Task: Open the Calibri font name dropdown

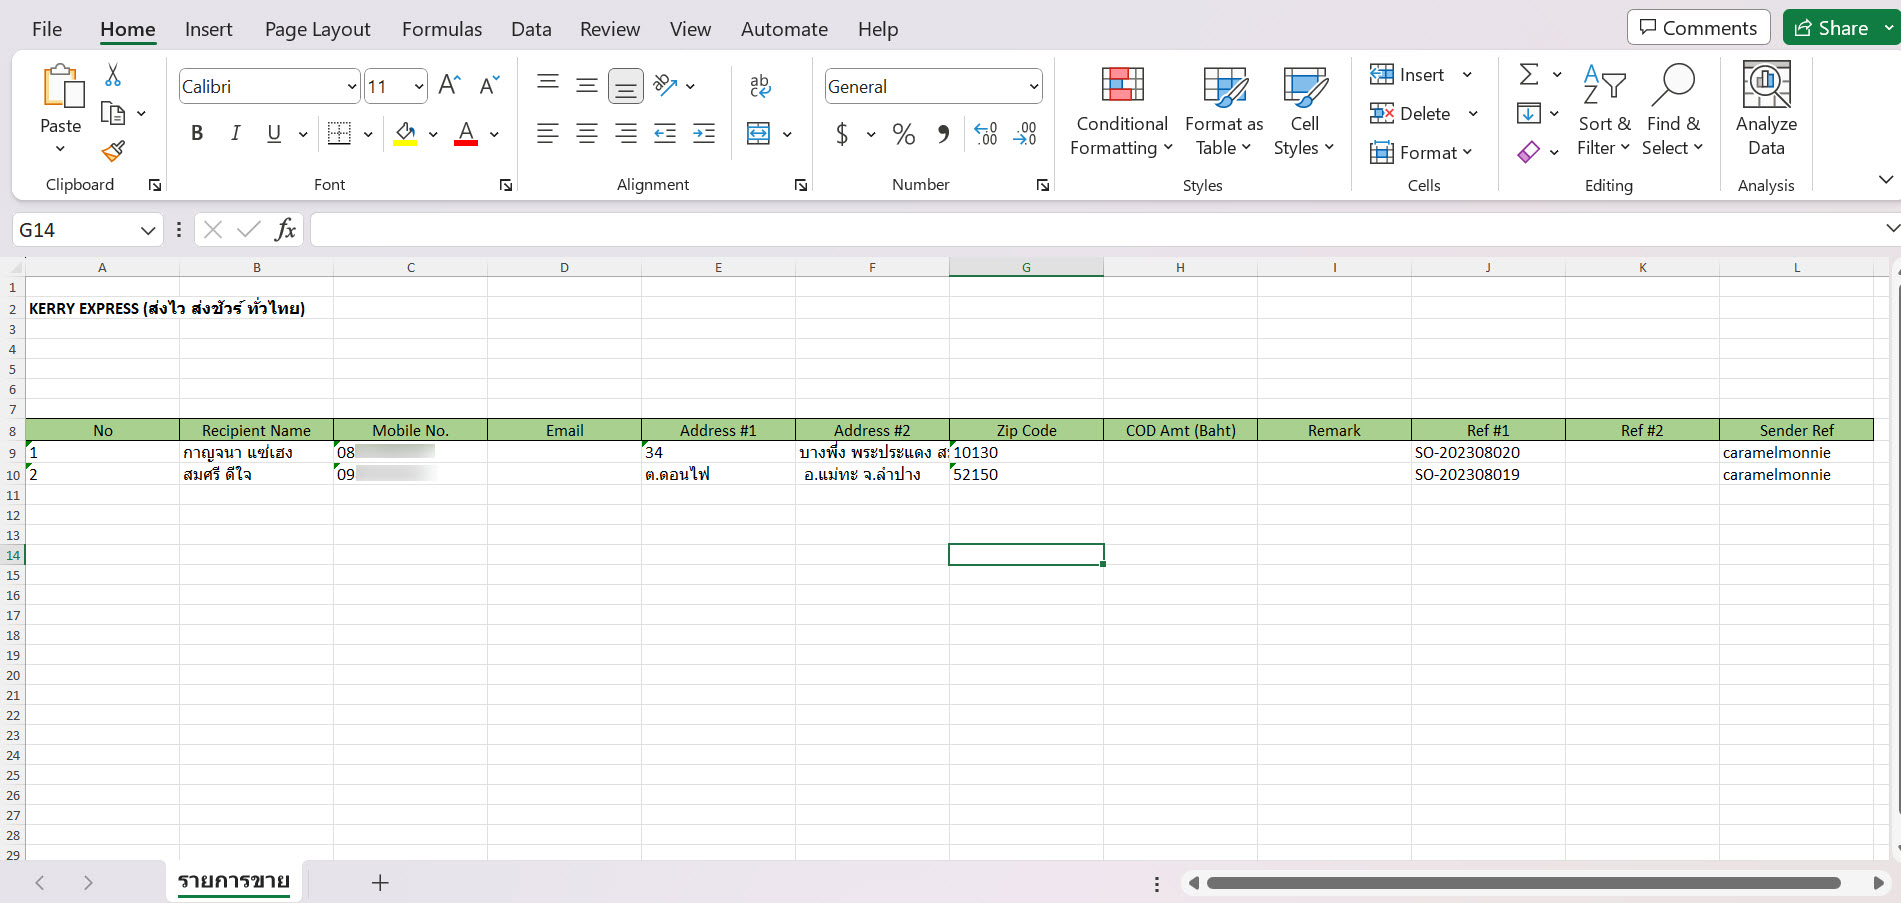Action: tap(351, 87)
